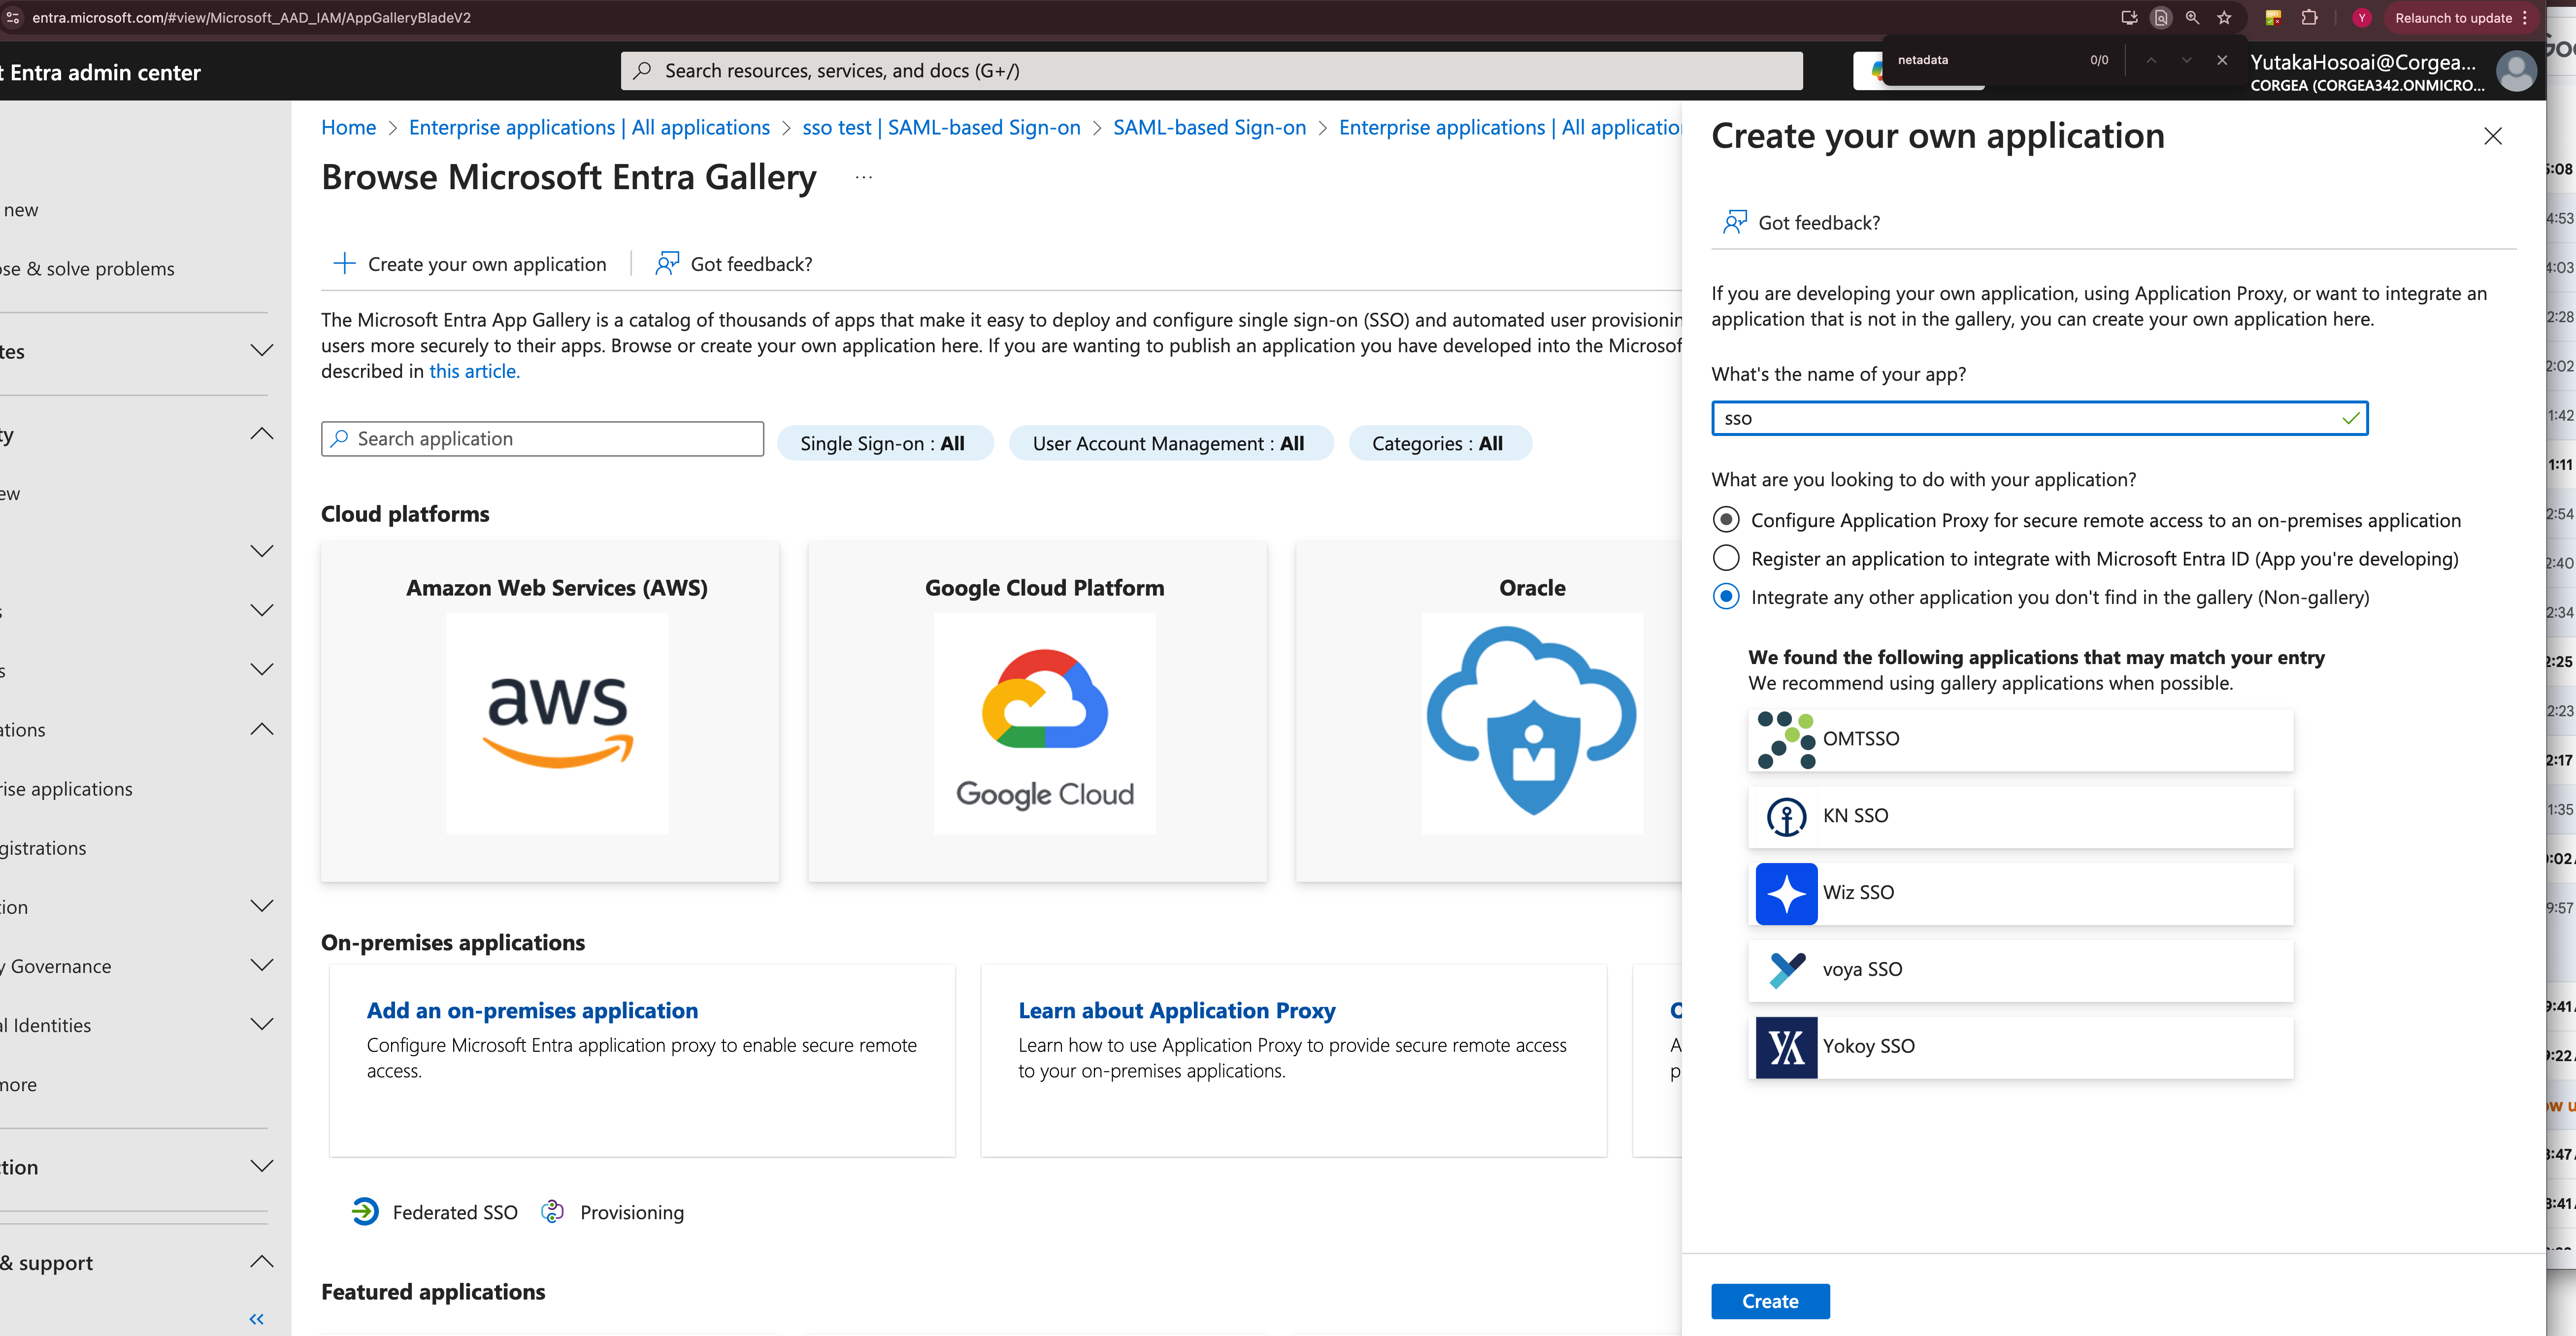This screenshot has width=2576, height=1336.
Task: Open the 'this article' link
Action: pos(474,371)
